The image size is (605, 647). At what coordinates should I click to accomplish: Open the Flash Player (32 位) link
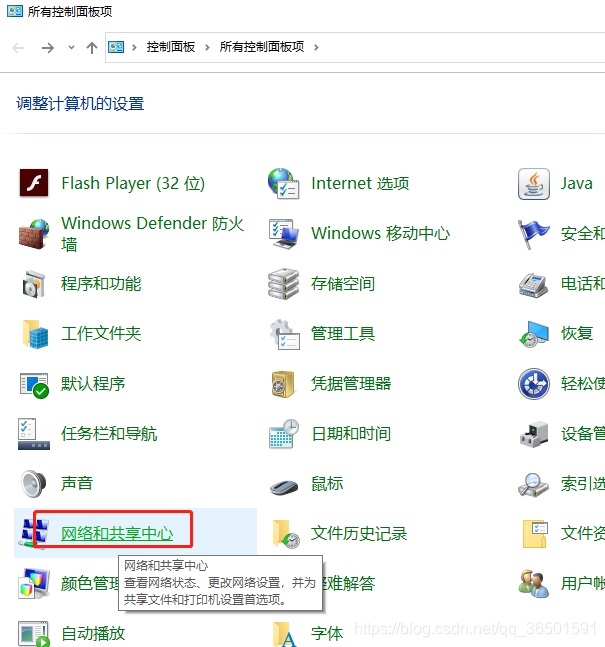[x=133, y=184]
